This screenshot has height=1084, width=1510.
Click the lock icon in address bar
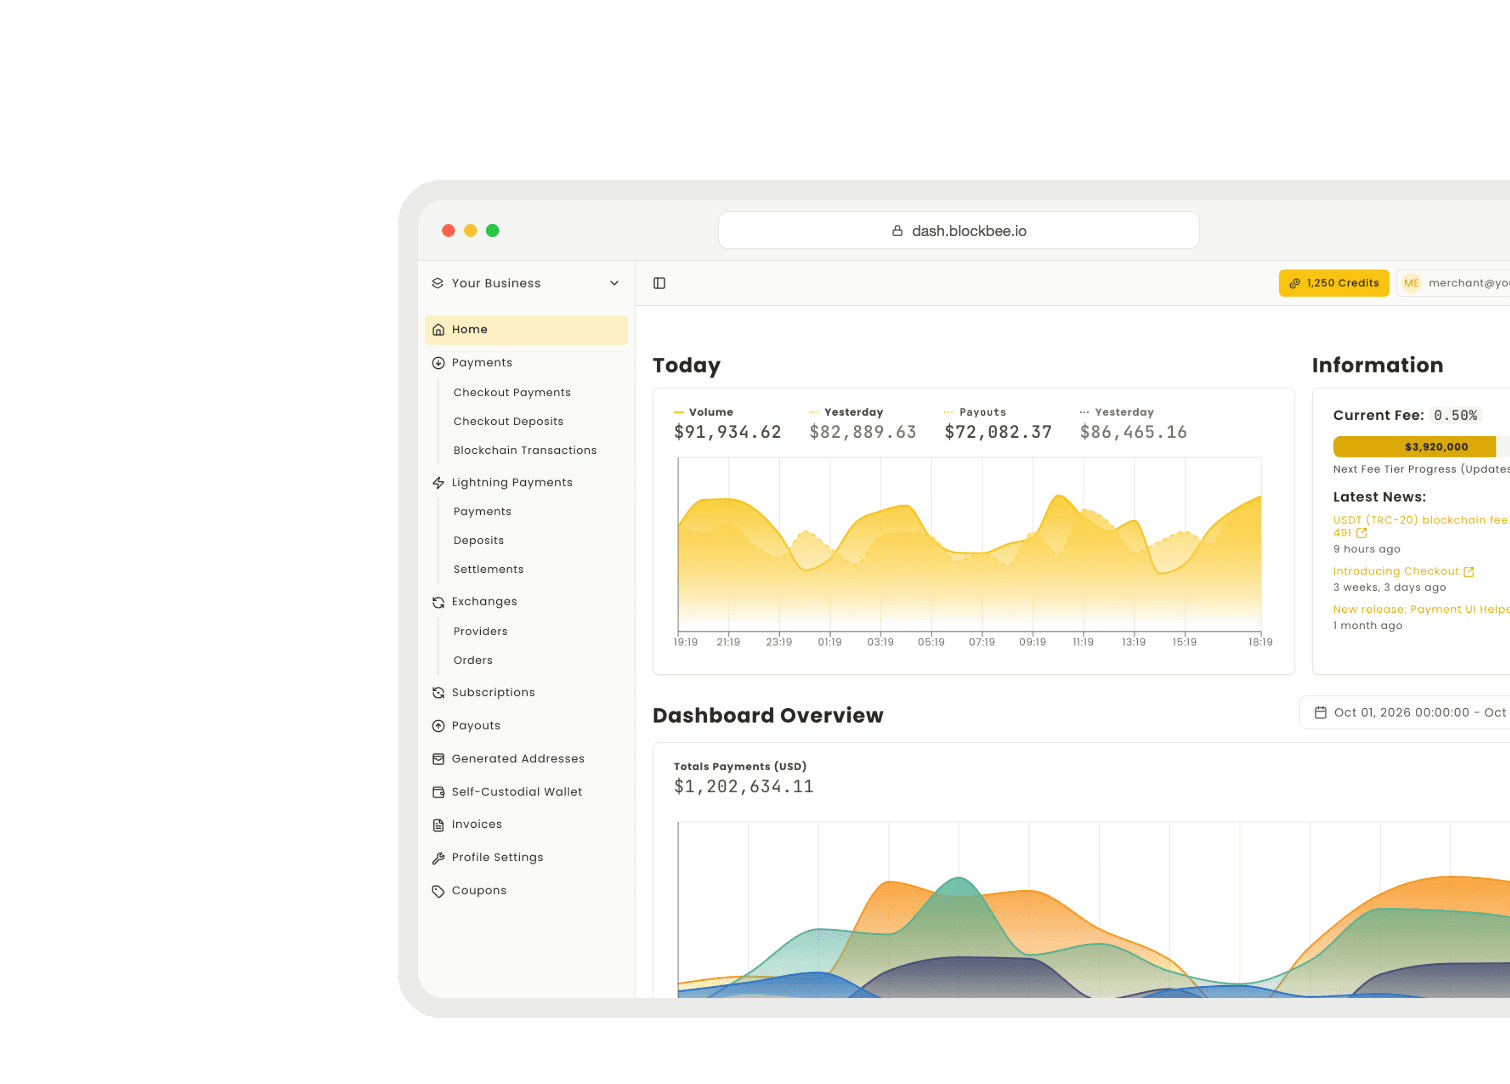point(898,231)
